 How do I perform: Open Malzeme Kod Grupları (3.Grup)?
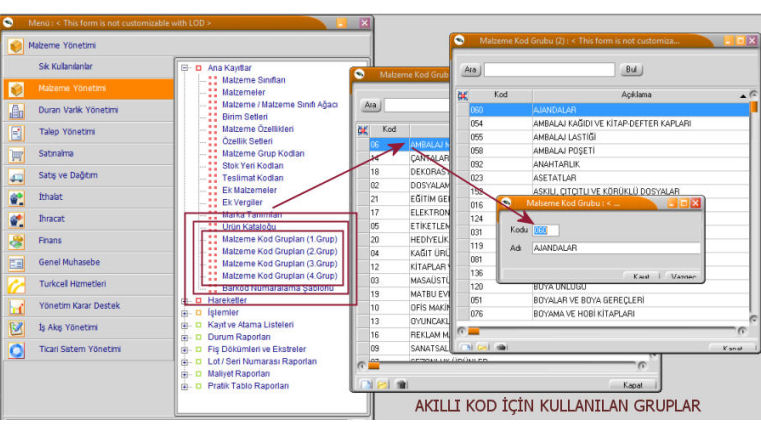280,264
